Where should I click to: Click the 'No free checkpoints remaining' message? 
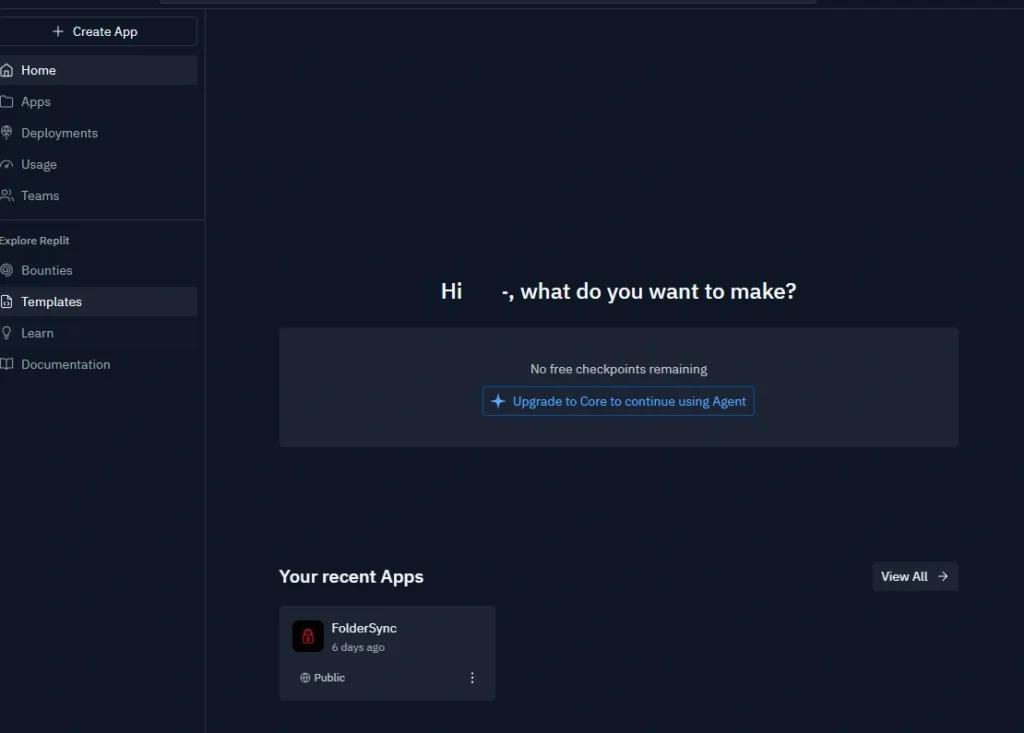click(618, 369)
